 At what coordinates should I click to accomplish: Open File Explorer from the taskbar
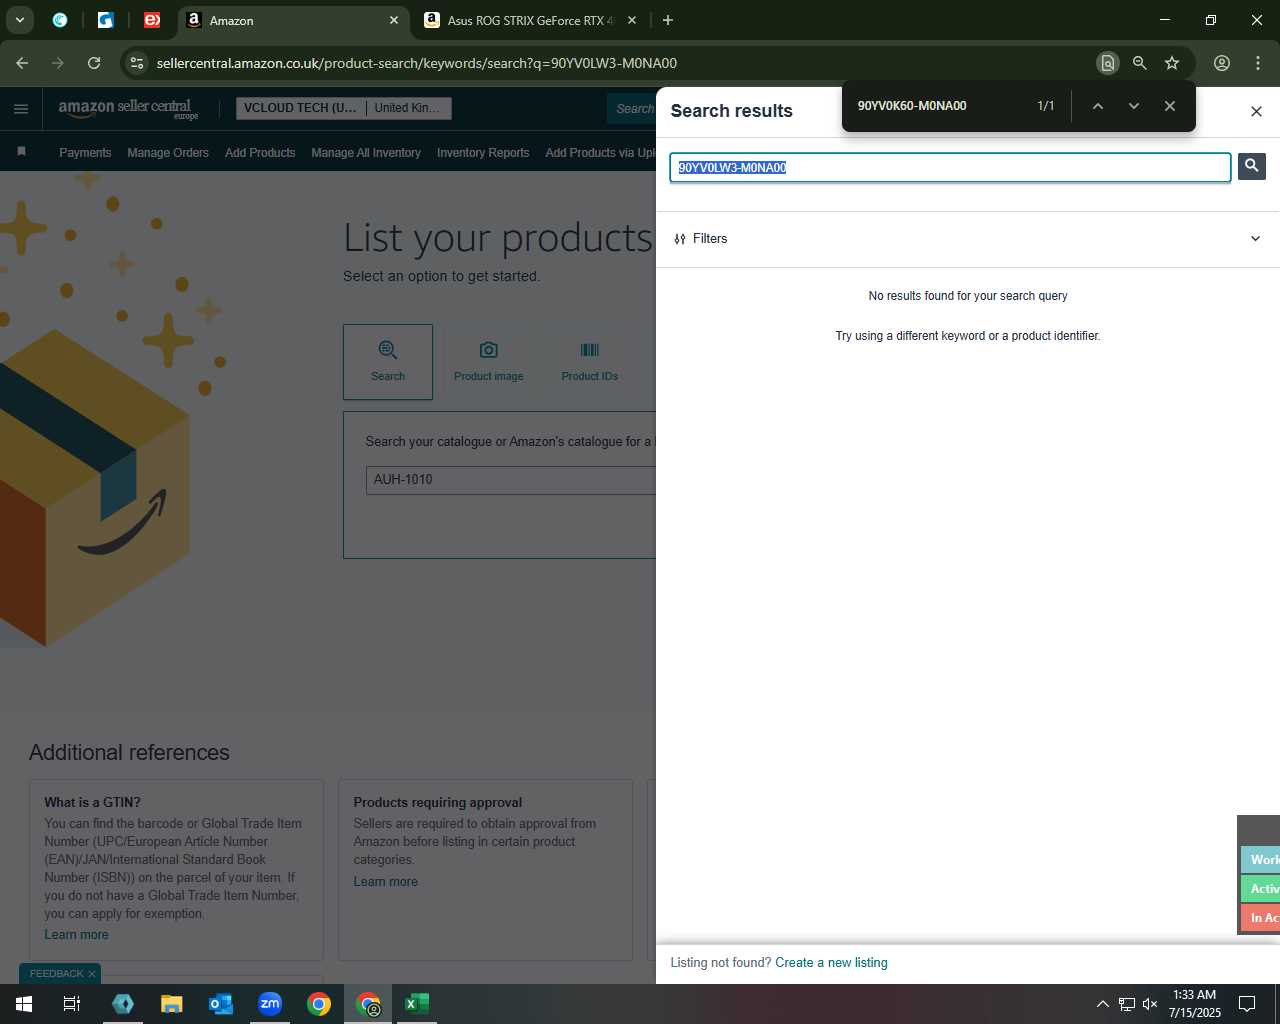coord(172,1004)
